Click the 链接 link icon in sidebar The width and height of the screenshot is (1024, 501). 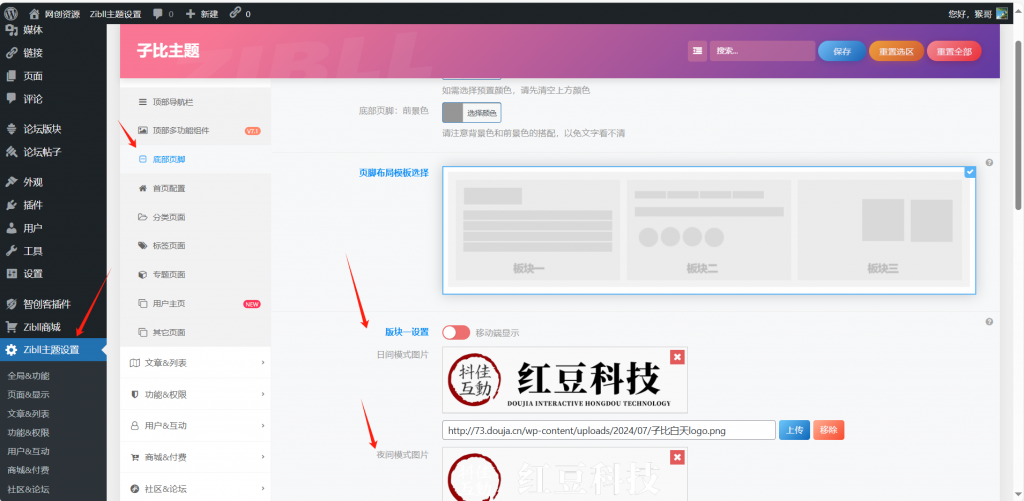click(x=11, y=53)
